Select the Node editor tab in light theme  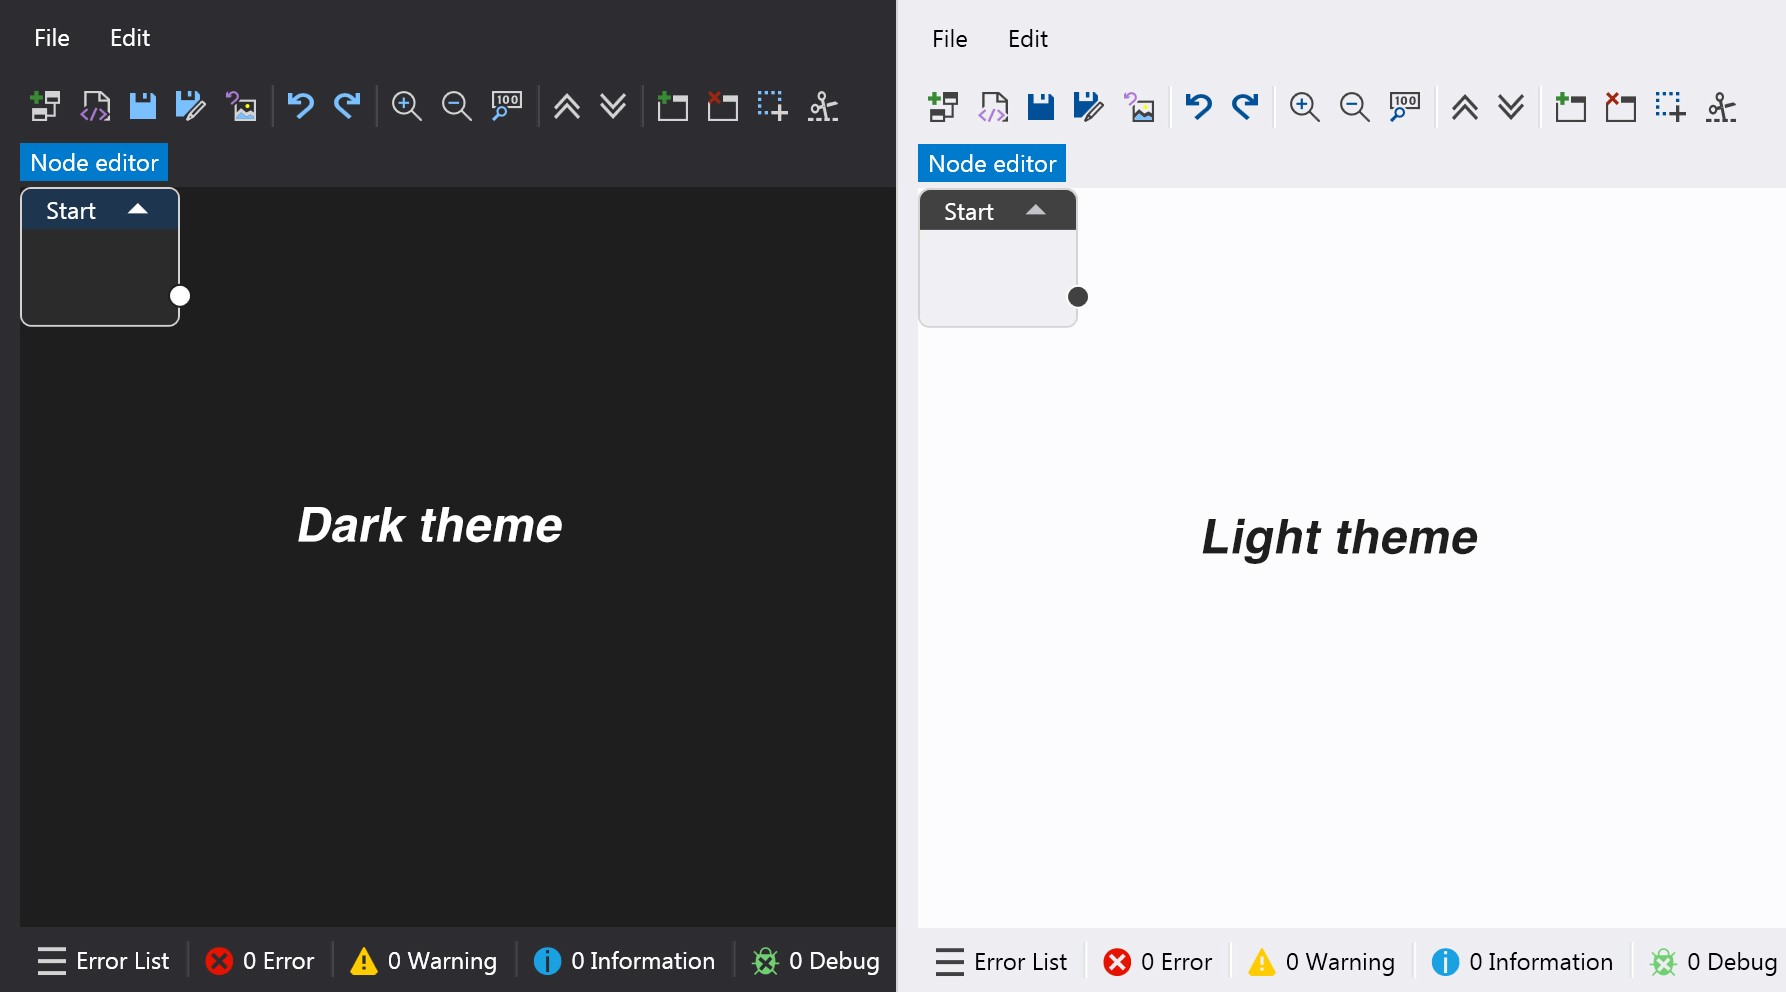(x=992, y=163)
